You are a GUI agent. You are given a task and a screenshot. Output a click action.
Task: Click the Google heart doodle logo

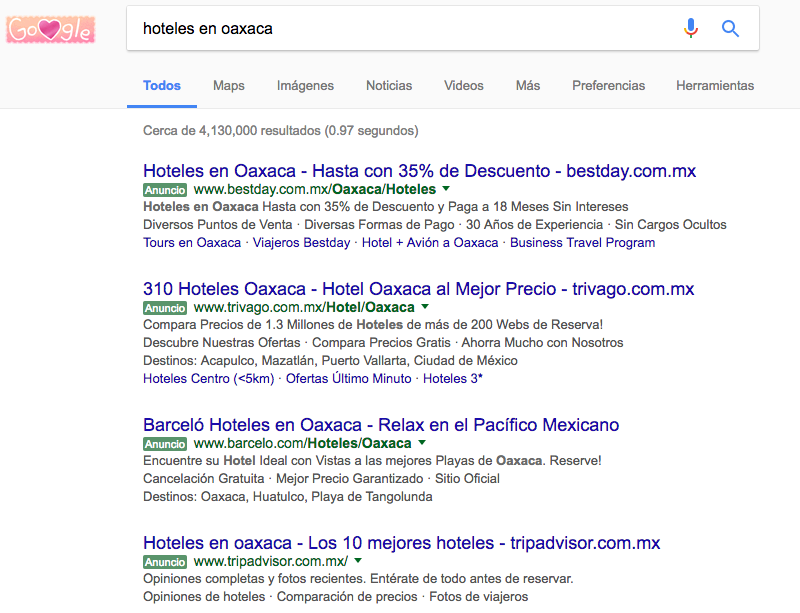point(51,30)
